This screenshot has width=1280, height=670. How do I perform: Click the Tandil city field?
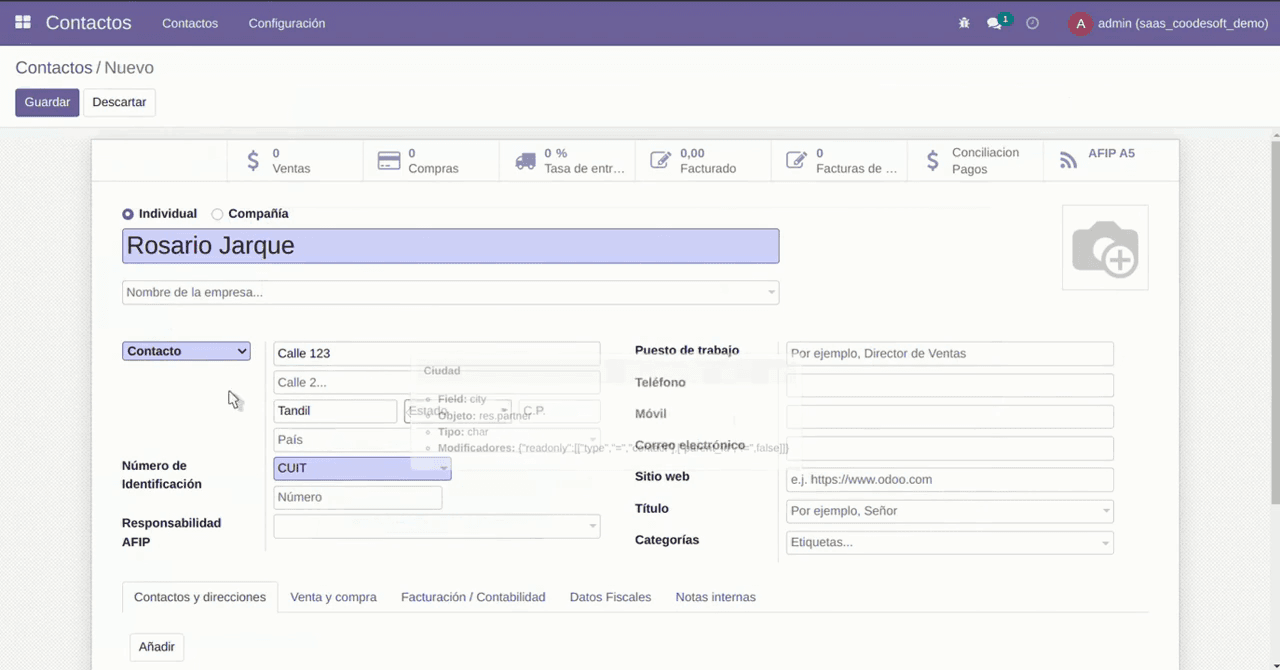click(336, 411)
